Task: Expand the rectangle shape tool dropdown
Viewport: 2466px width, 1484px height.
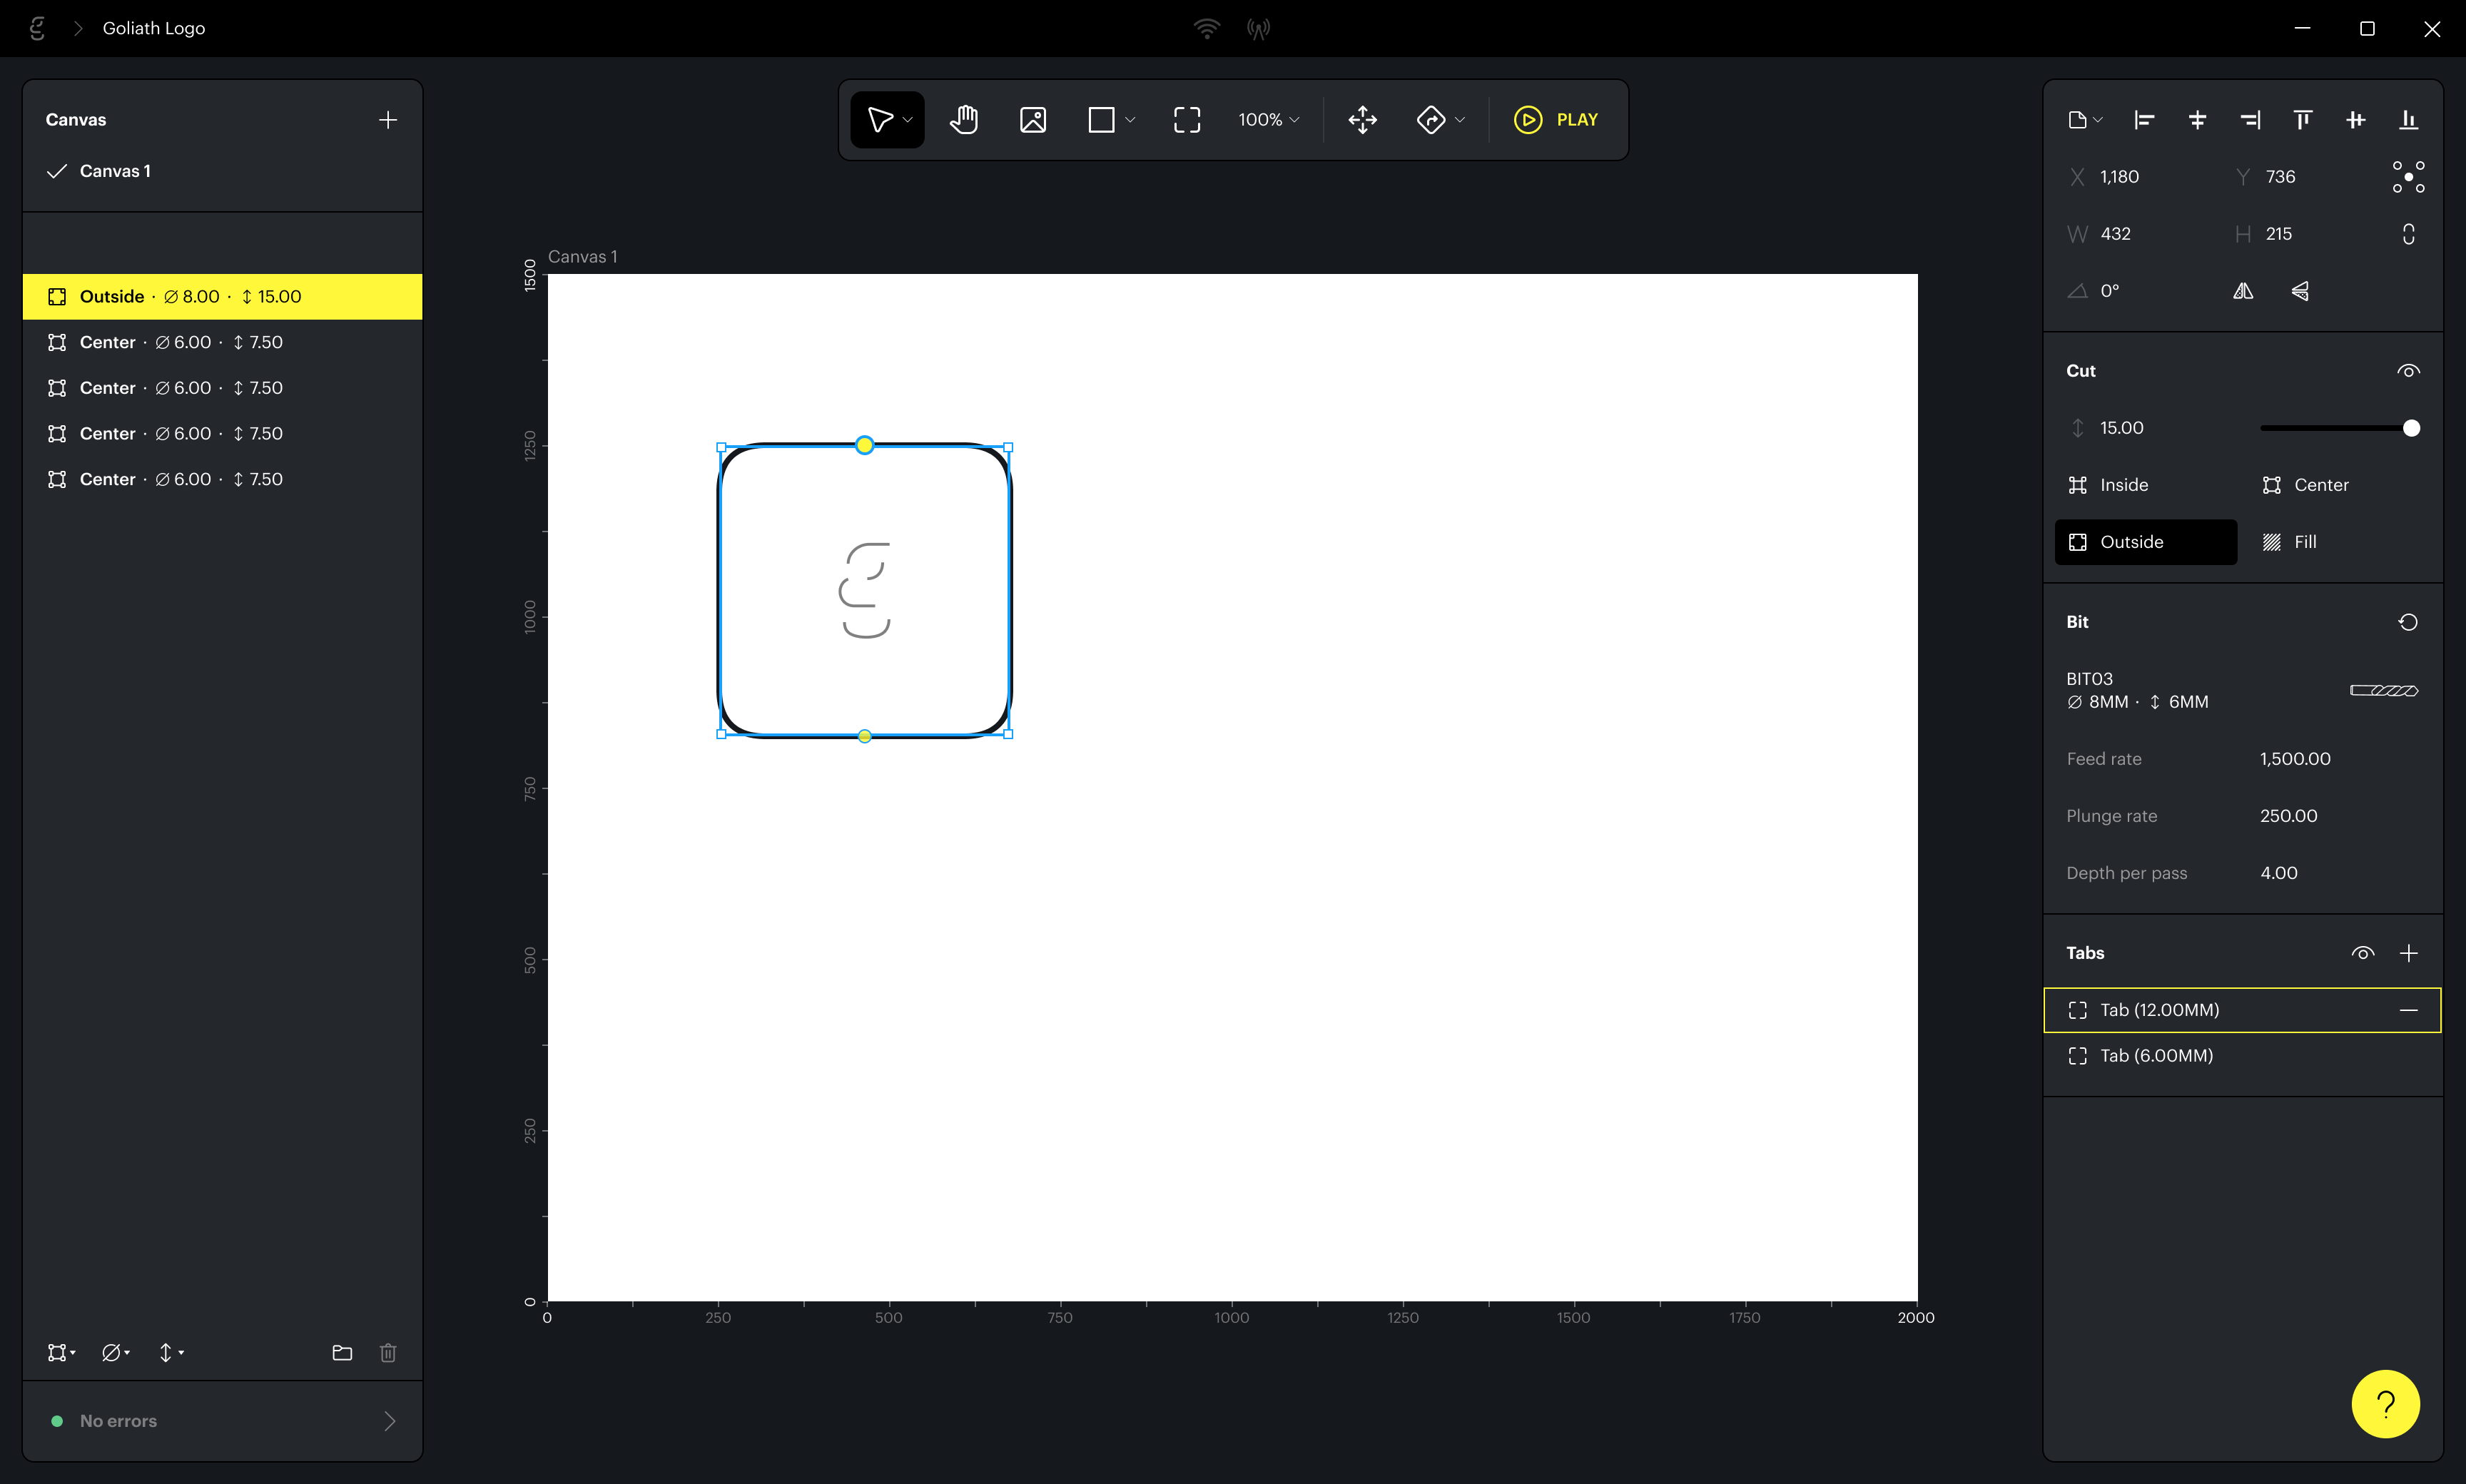Action: click(1130, 120)
